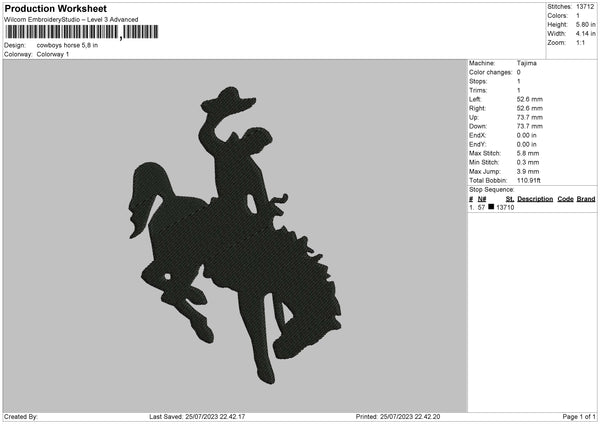
Task: Click the 'Created By:' footer label
Action: [x=21, y=417]
